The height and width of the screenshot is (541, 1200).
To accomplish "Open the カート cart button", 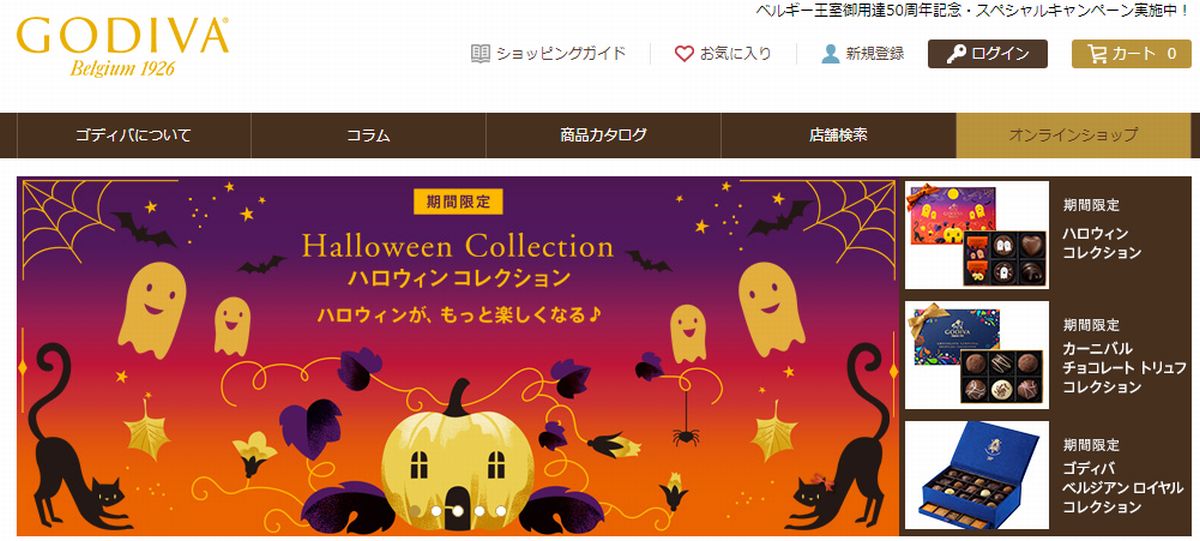I will [x=1131, y=54].
